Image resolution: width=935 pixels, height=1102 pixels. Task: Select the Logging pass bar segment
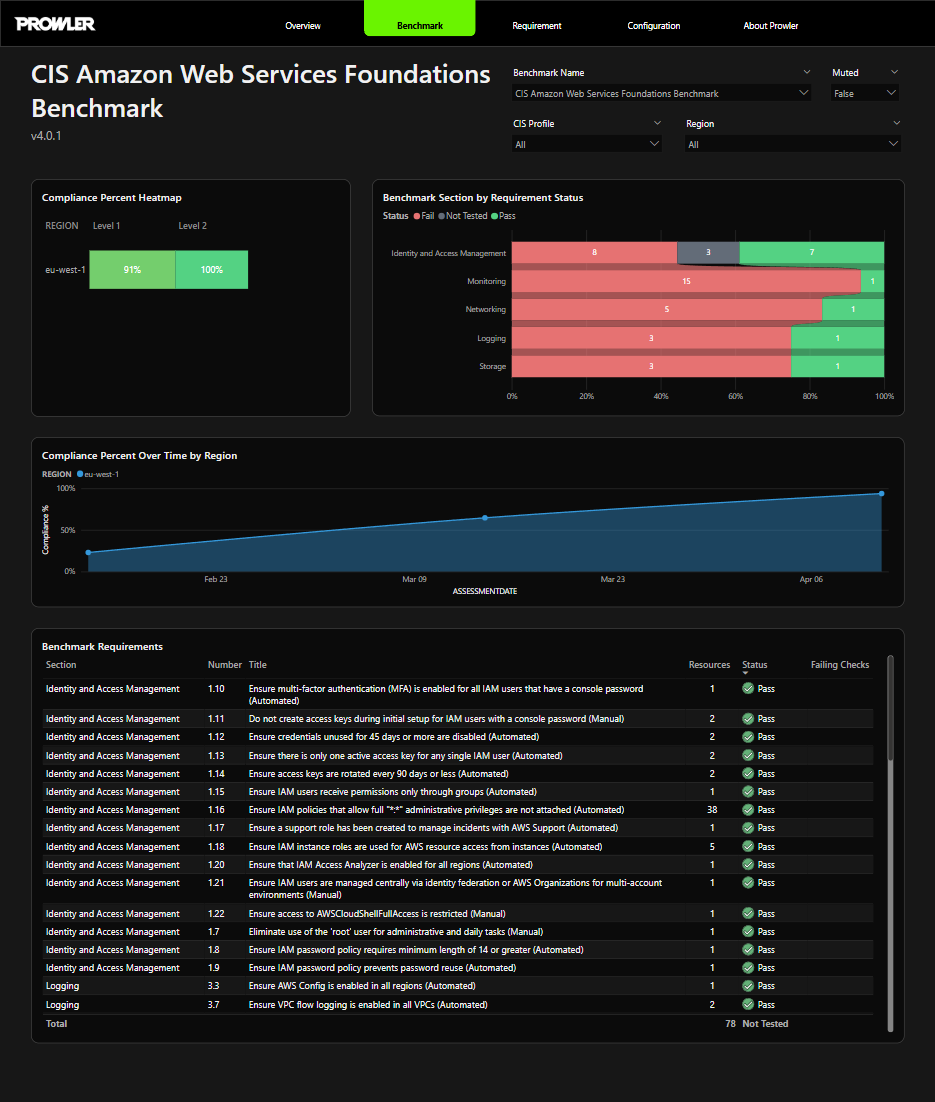tap(837, 338)
